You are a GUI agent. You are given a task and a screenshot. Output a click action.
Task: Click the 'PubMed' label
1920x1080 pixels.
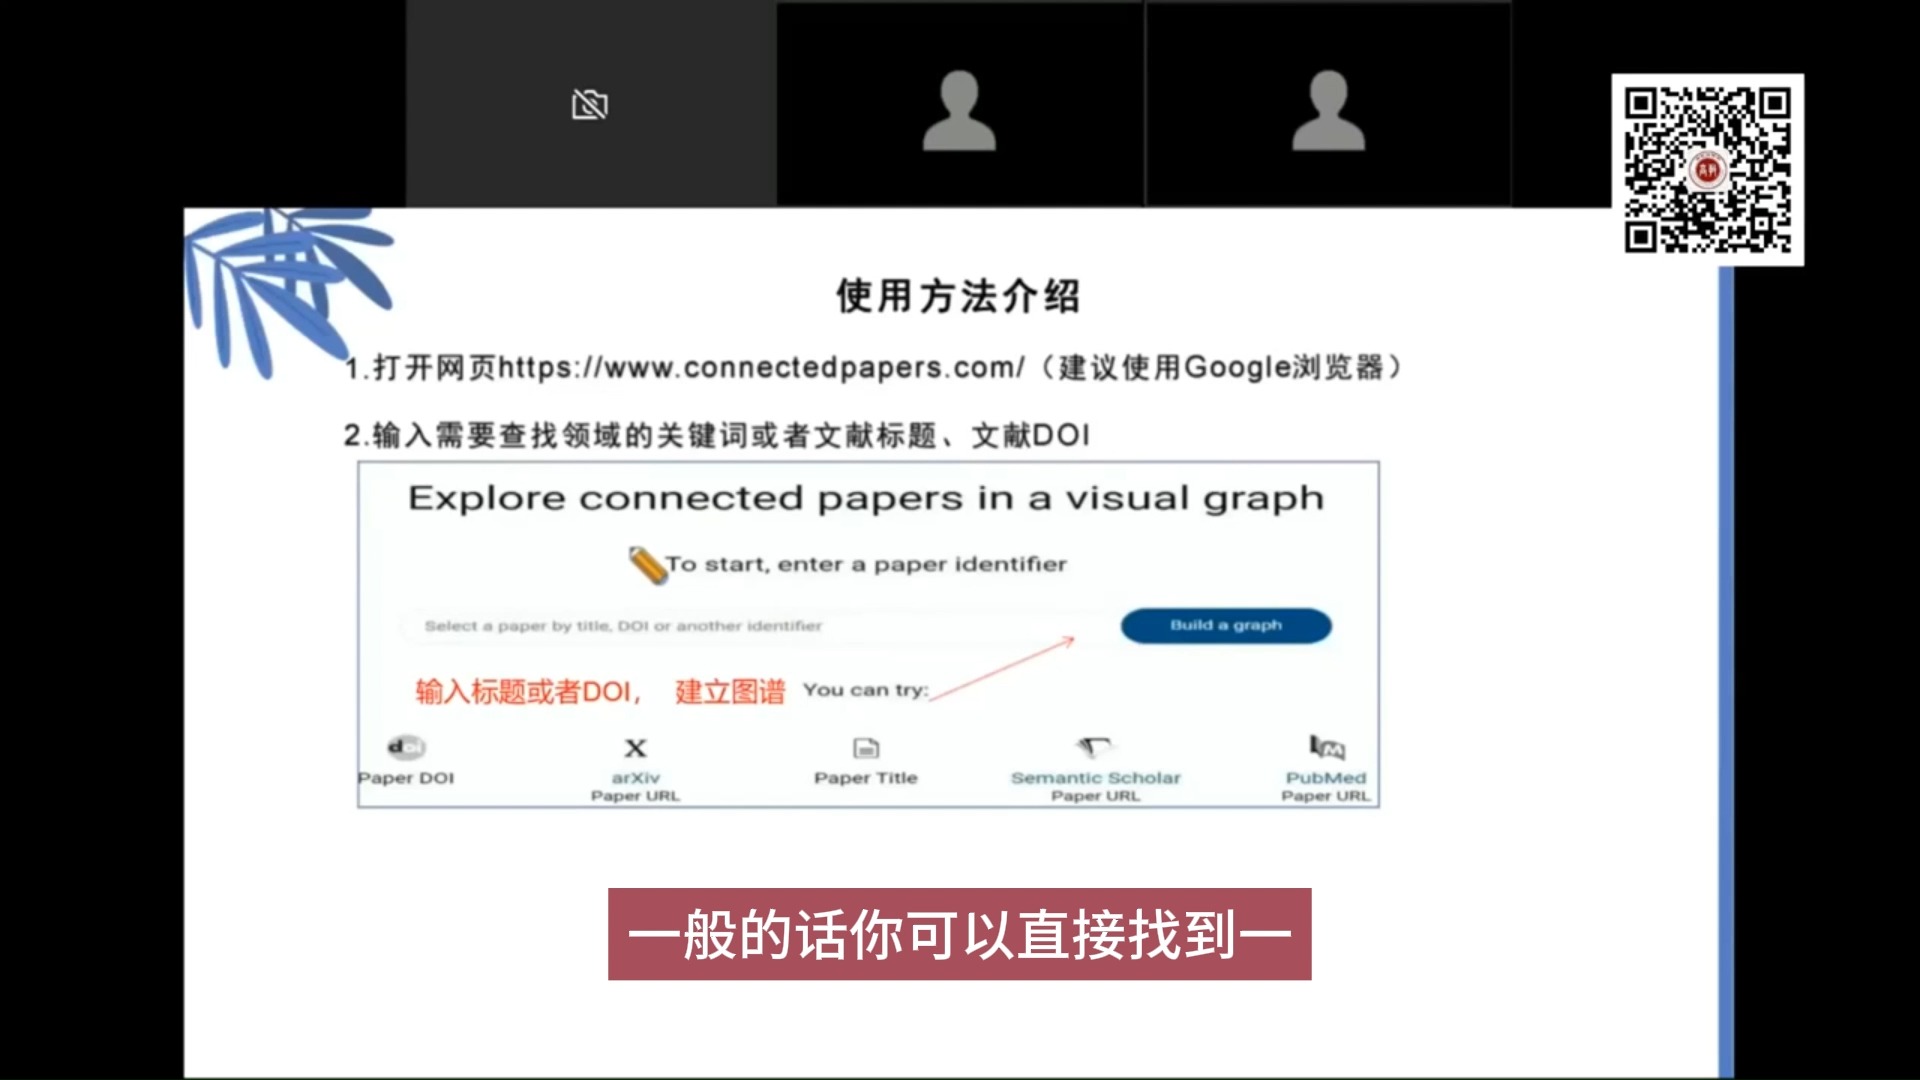[x=1326, y=778]
